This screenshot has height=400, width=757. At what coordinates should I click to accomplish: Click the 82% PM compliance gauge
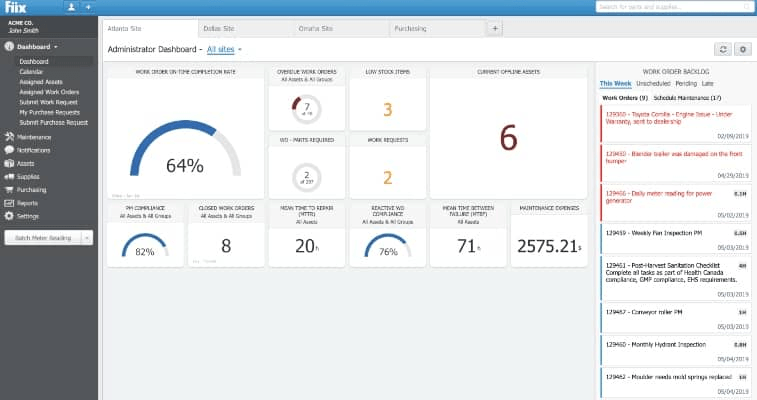(x=145, y=245)
